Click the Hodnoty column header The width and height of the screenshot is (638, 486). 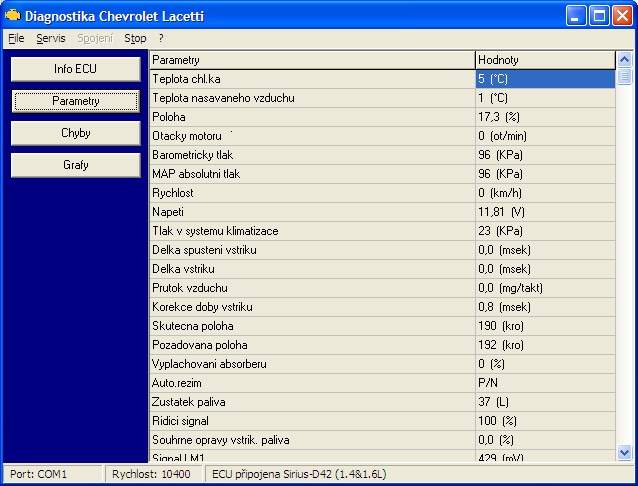click(x=545, y=60)
